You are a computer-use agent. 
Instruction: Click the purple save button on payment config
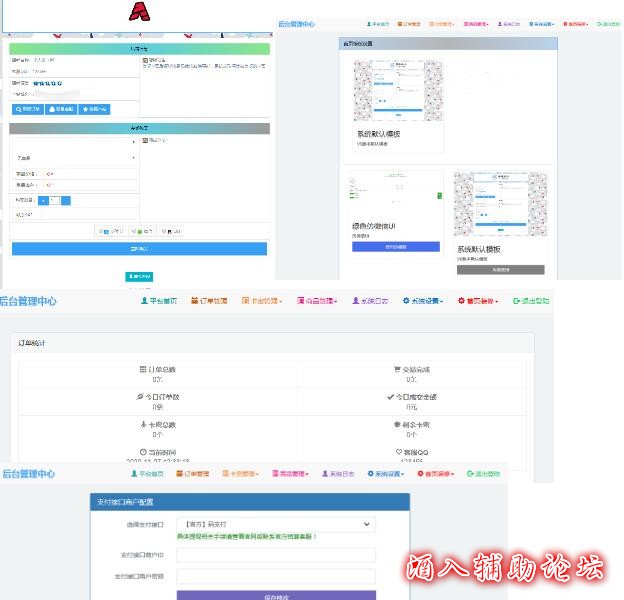click(x=276, y=595)
